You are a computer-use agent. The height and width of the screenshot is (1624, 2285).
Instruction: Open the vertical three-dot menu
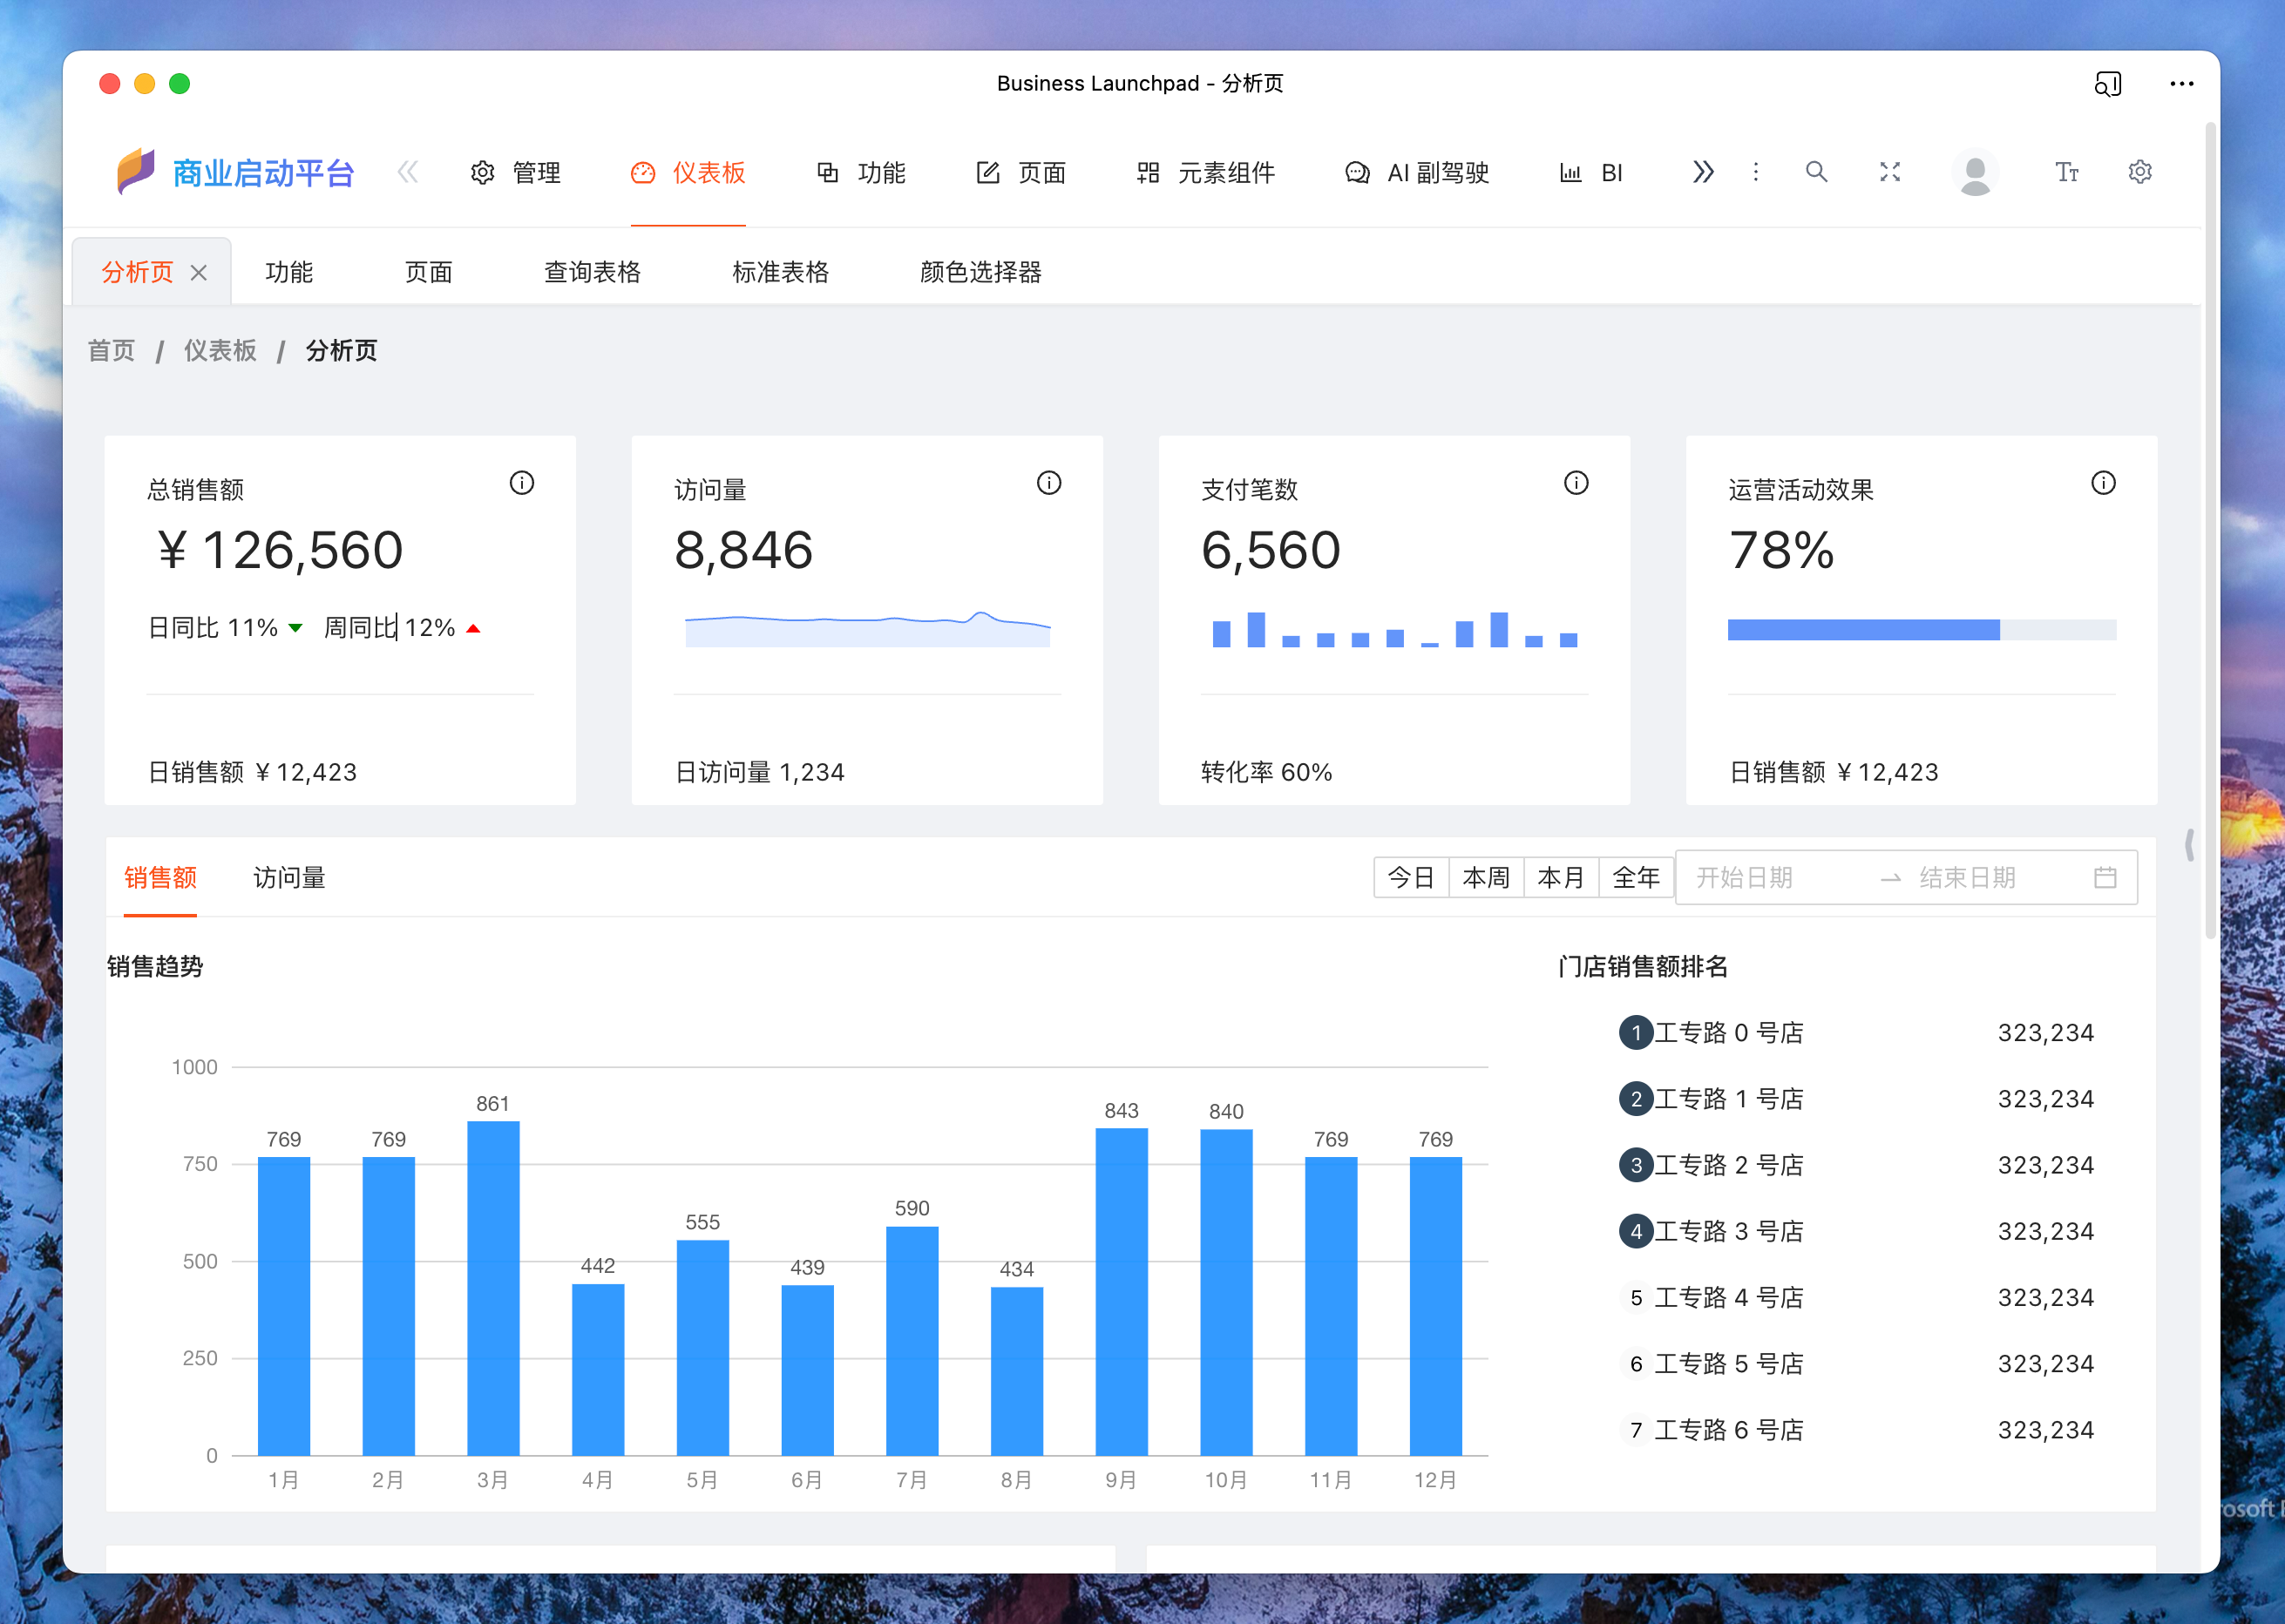(1755, 172)
